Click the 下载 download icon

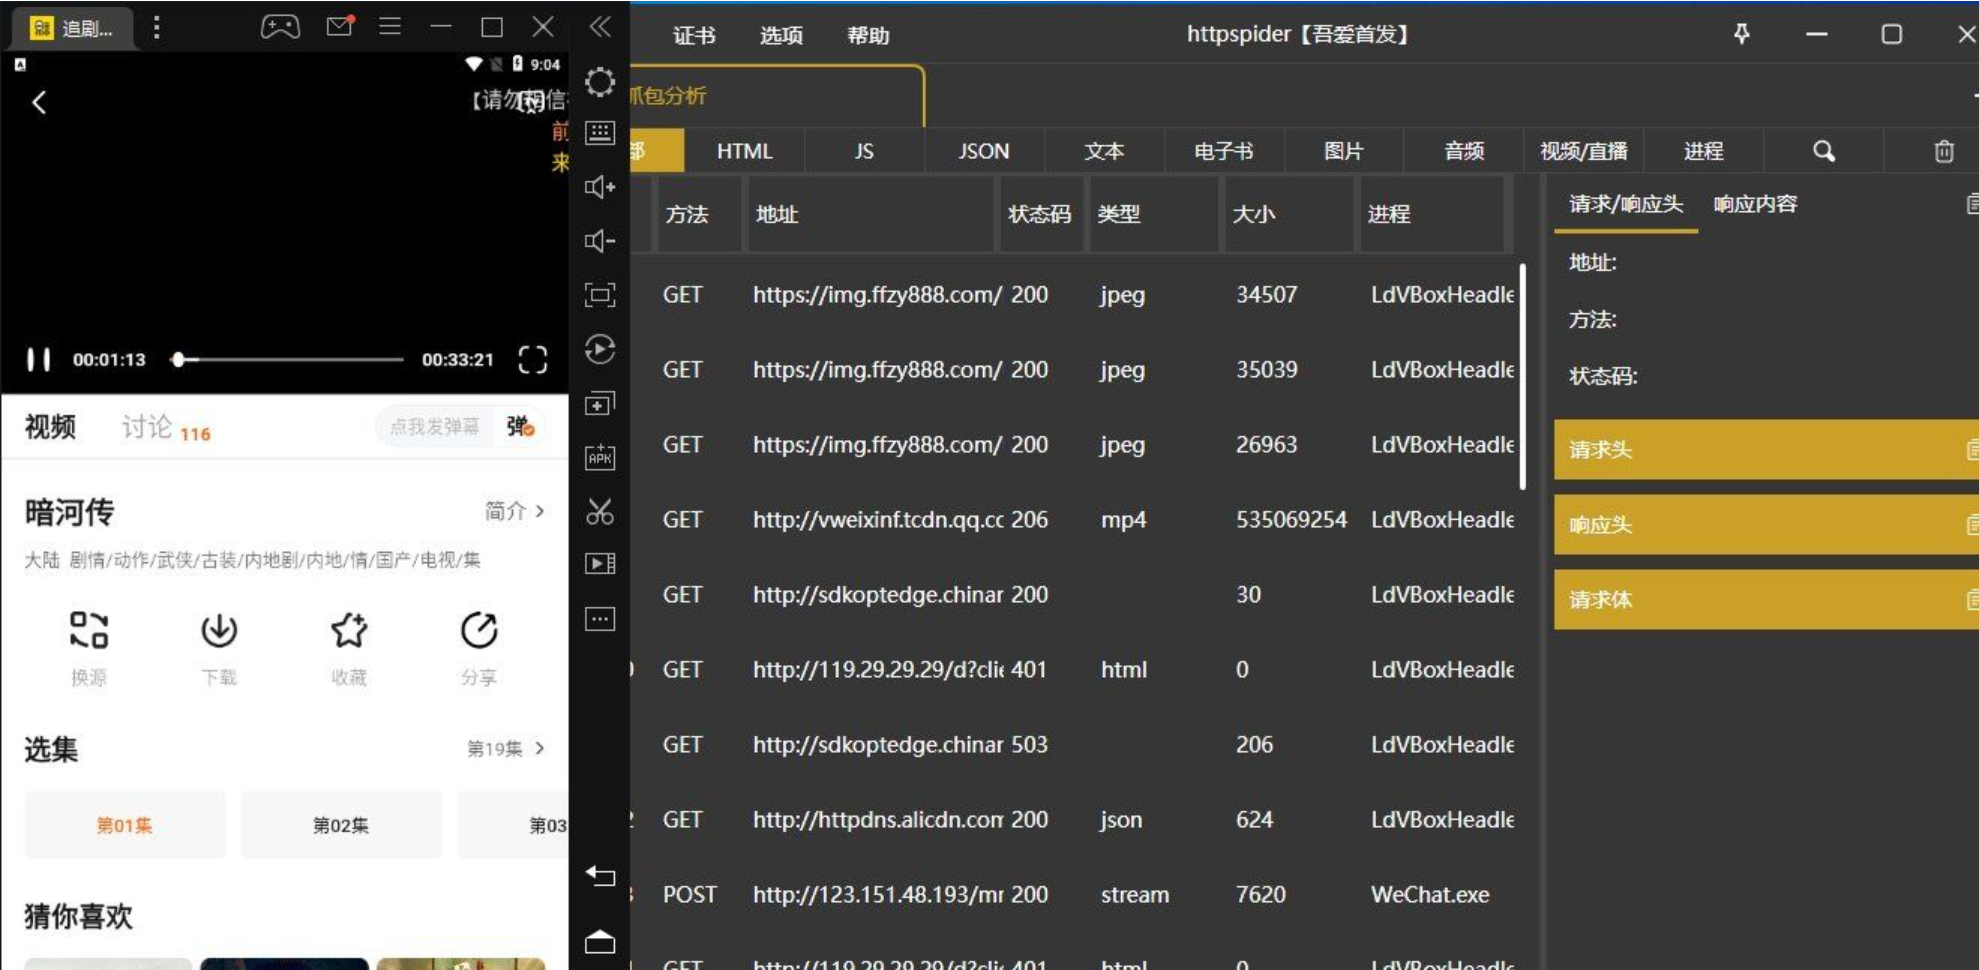click(x=219, y=630)
